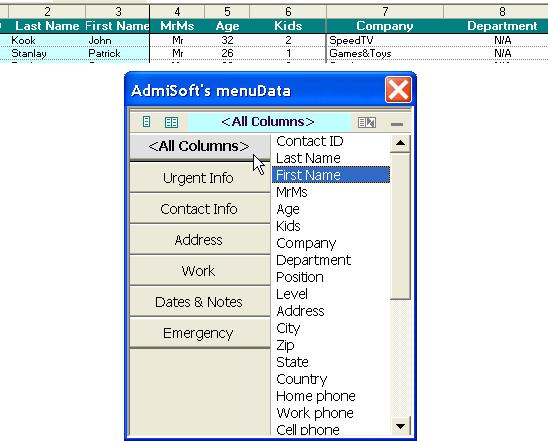Click the hide columns panel icon
This screenshot has width=548, height=441.
367,122
